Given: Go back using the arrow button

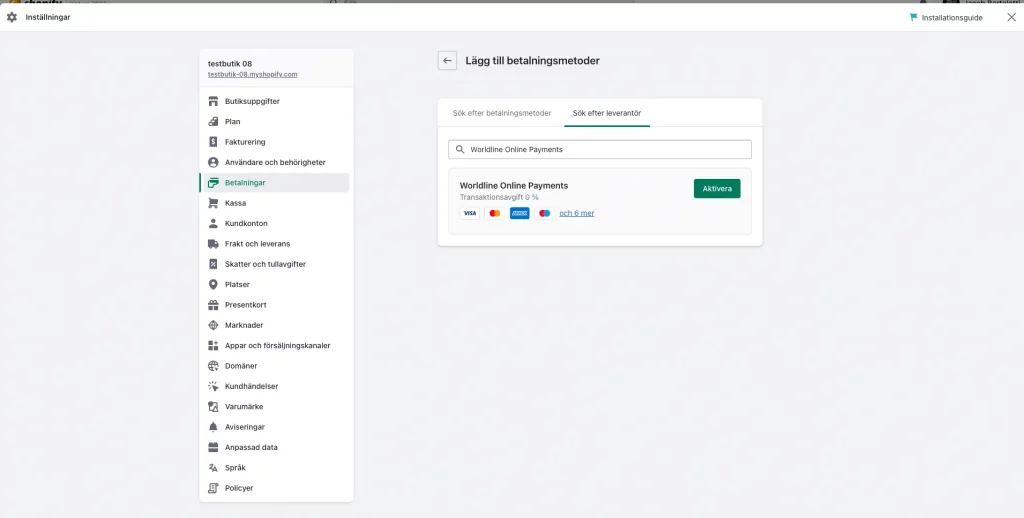Looking at the screenshot, I should (x=447, y=61).
